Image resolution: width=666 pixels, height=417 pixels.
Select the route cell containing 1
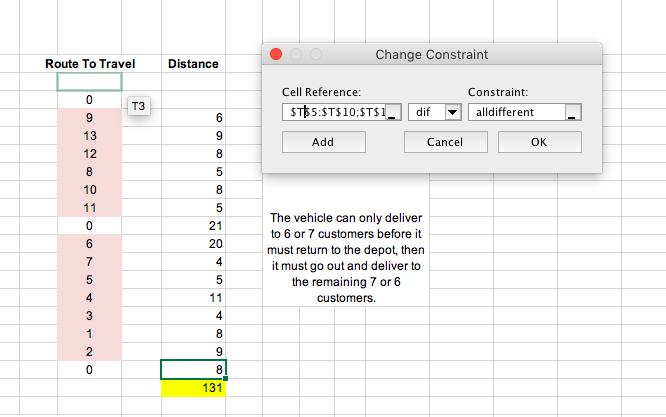click(90, 334)
